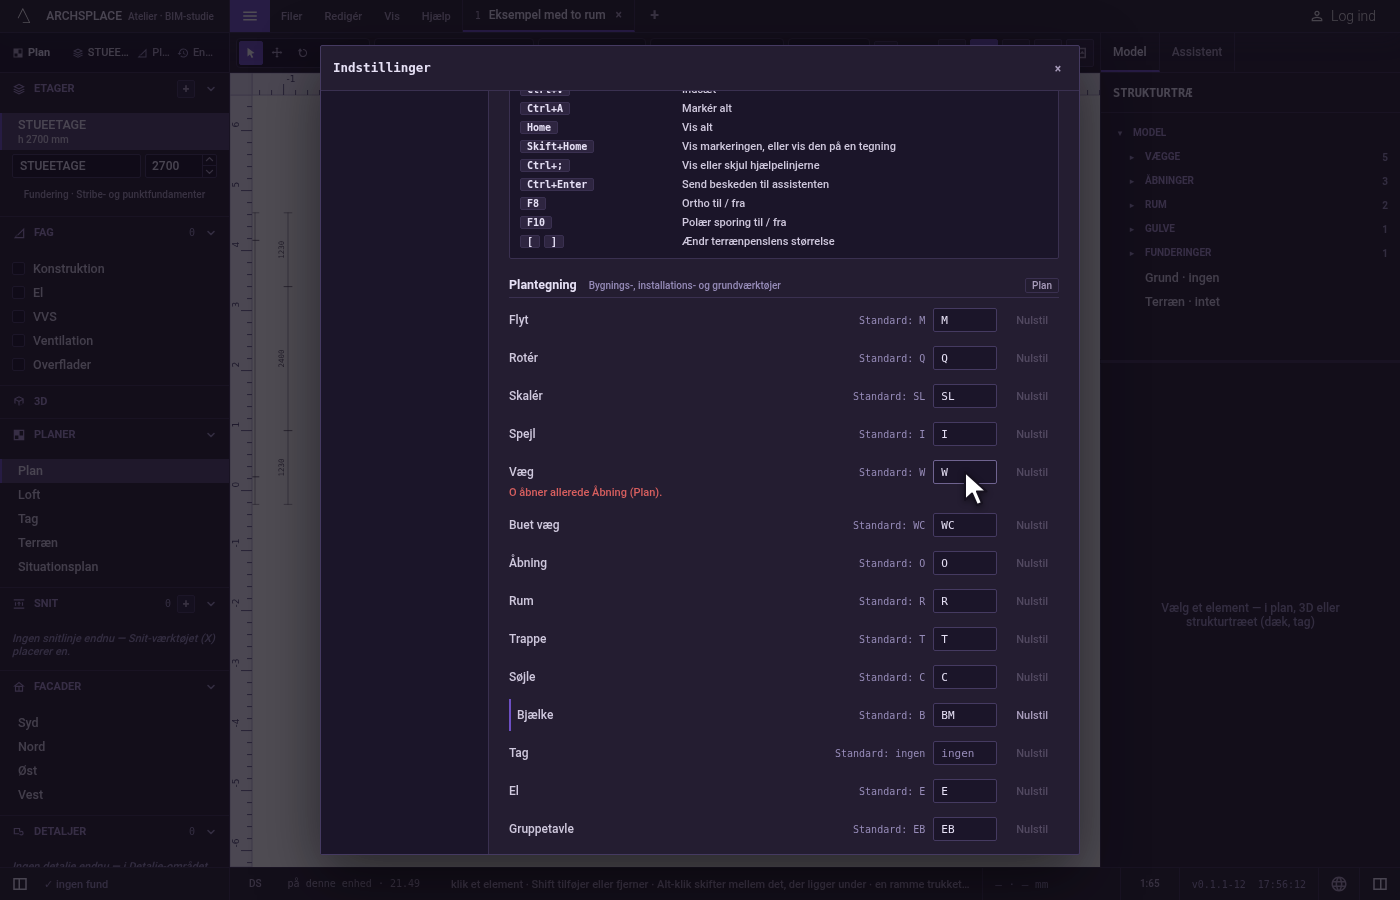The width and height of the screenshot is (1400, 900).
Task: Open a new document tab
Action: click(x=654, y=15)
